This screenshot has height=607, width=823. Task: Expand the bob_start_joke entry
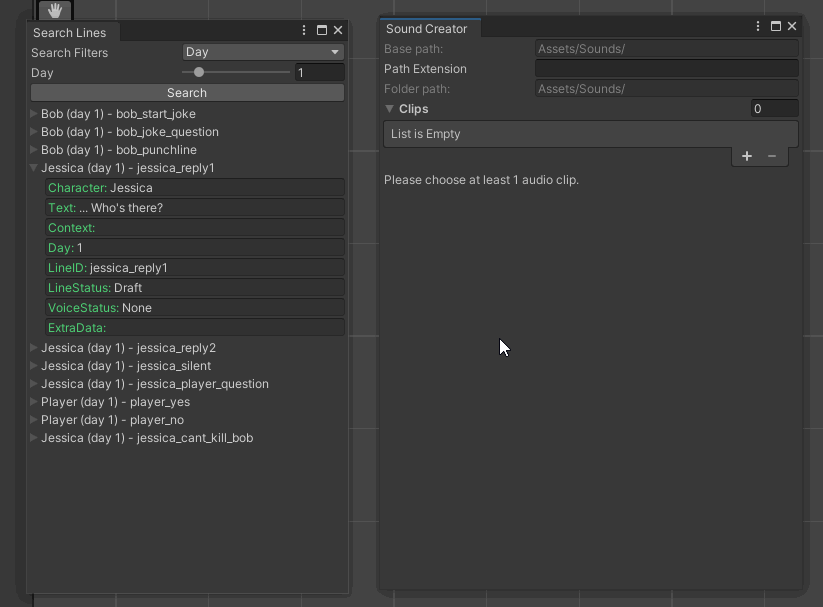pos(33,114)
